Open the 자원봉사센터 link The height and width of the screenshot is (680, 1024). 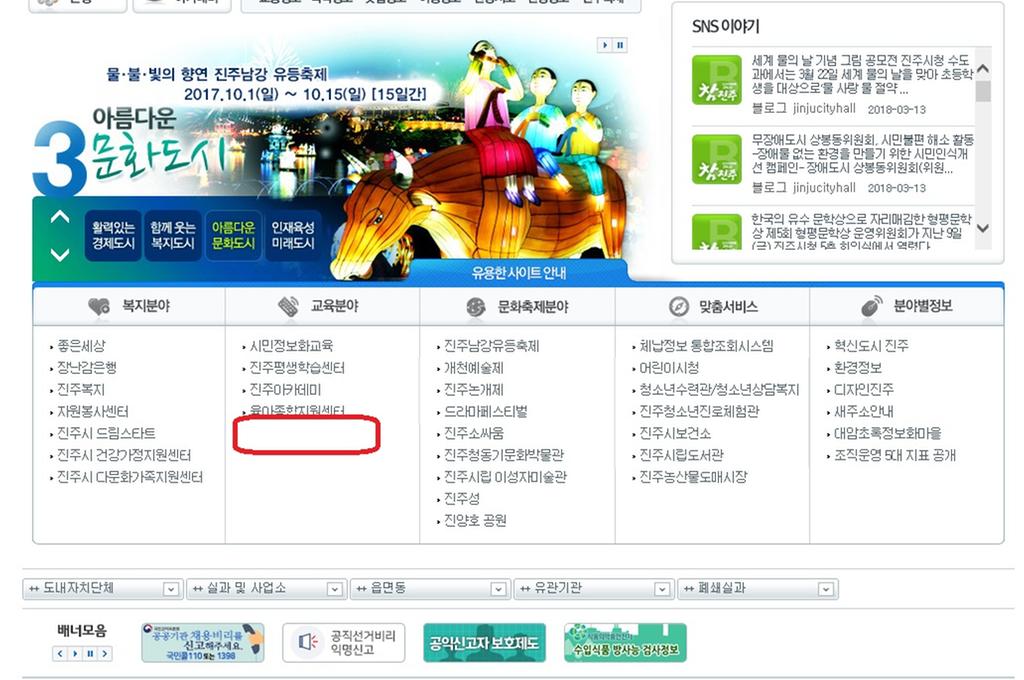tap(93, 412)
